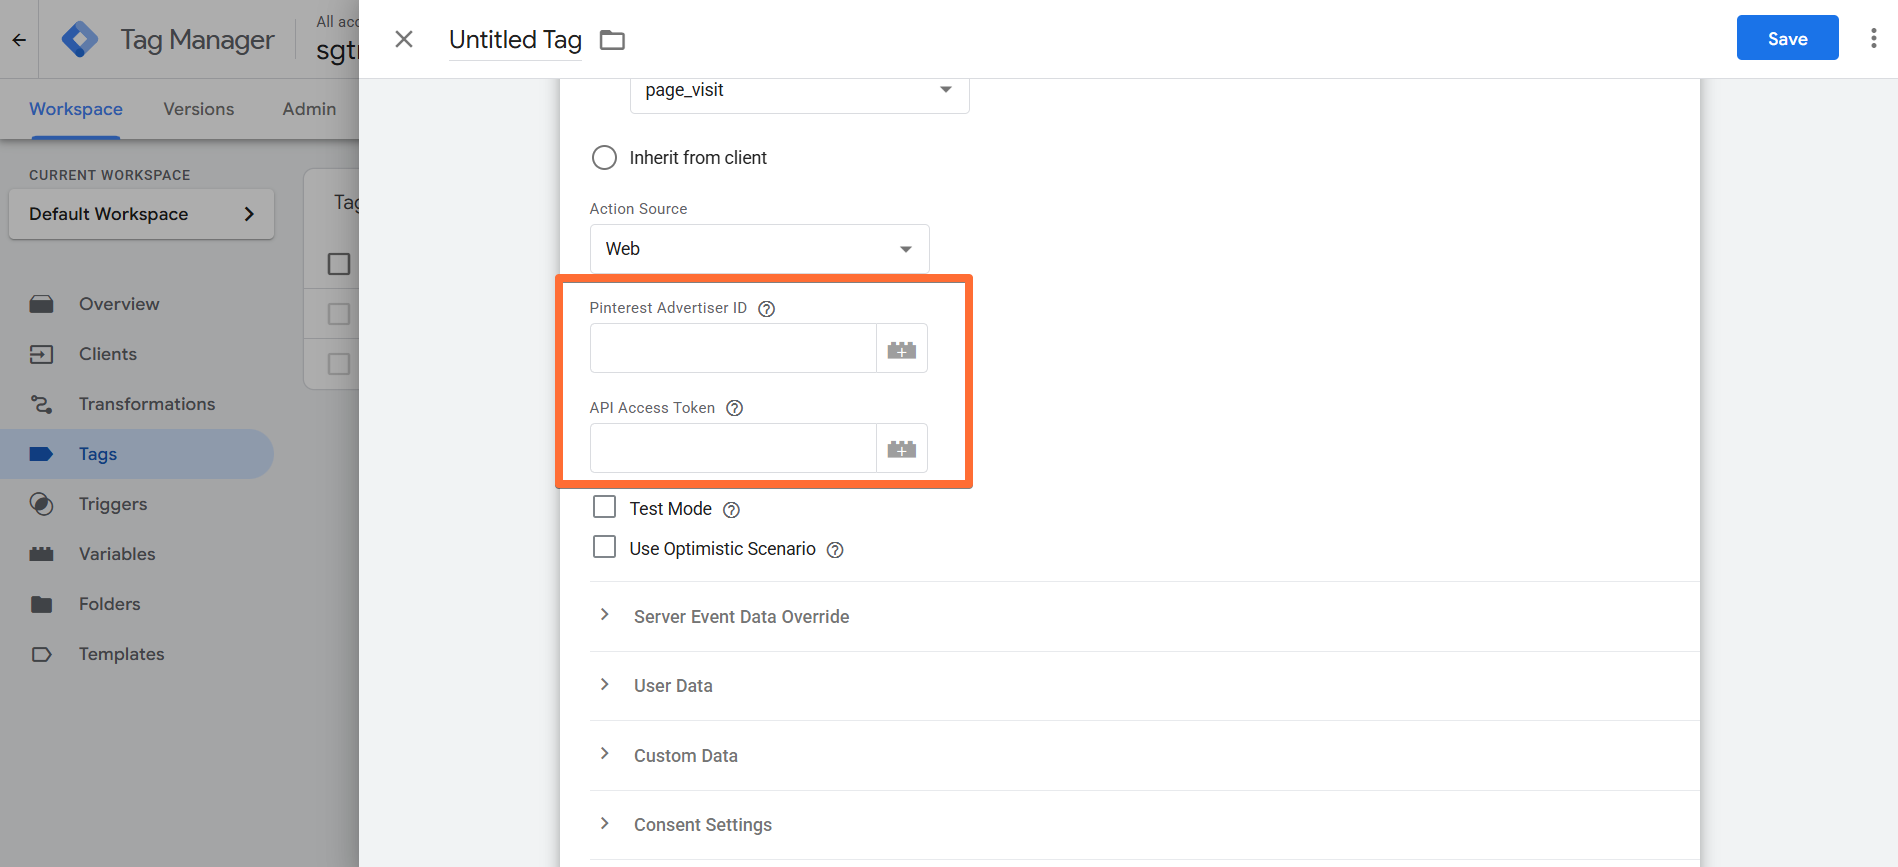Click the Tag Manager title text

pyautogui.click(x=197, y=40)
